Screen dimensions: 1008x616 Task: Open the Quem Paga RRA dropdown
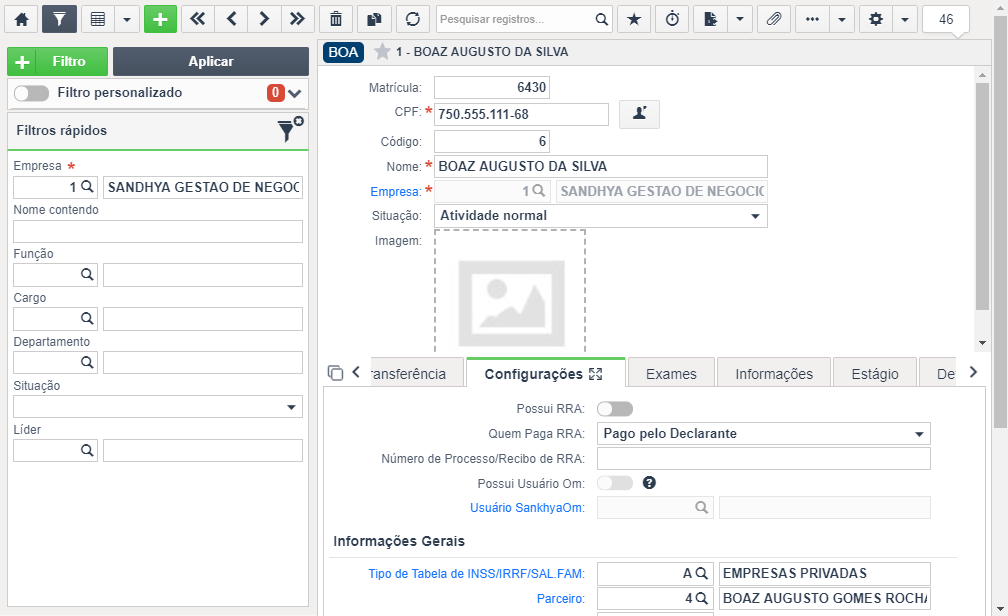click(x=764, y=433)
